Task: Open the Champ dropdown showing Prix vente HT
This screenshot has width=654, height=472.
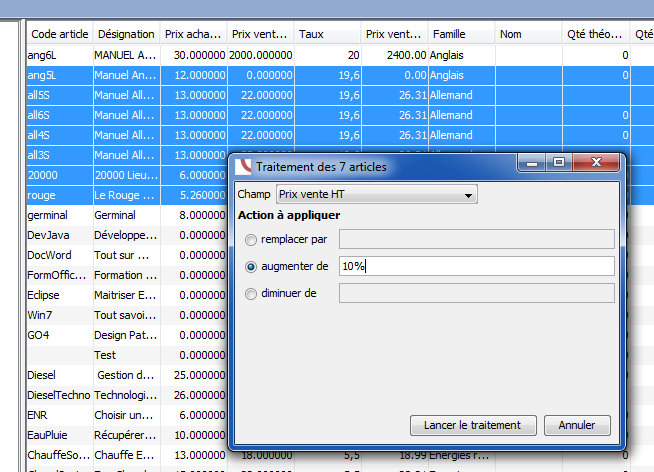Action: [x=375, y=194]
